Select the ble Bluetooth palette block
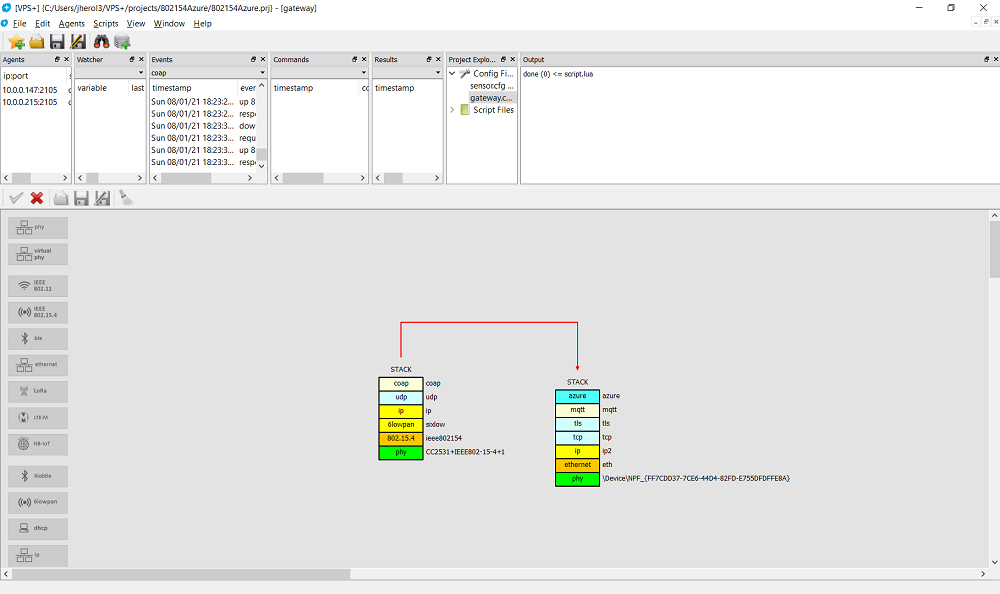 tap(39, 338)
